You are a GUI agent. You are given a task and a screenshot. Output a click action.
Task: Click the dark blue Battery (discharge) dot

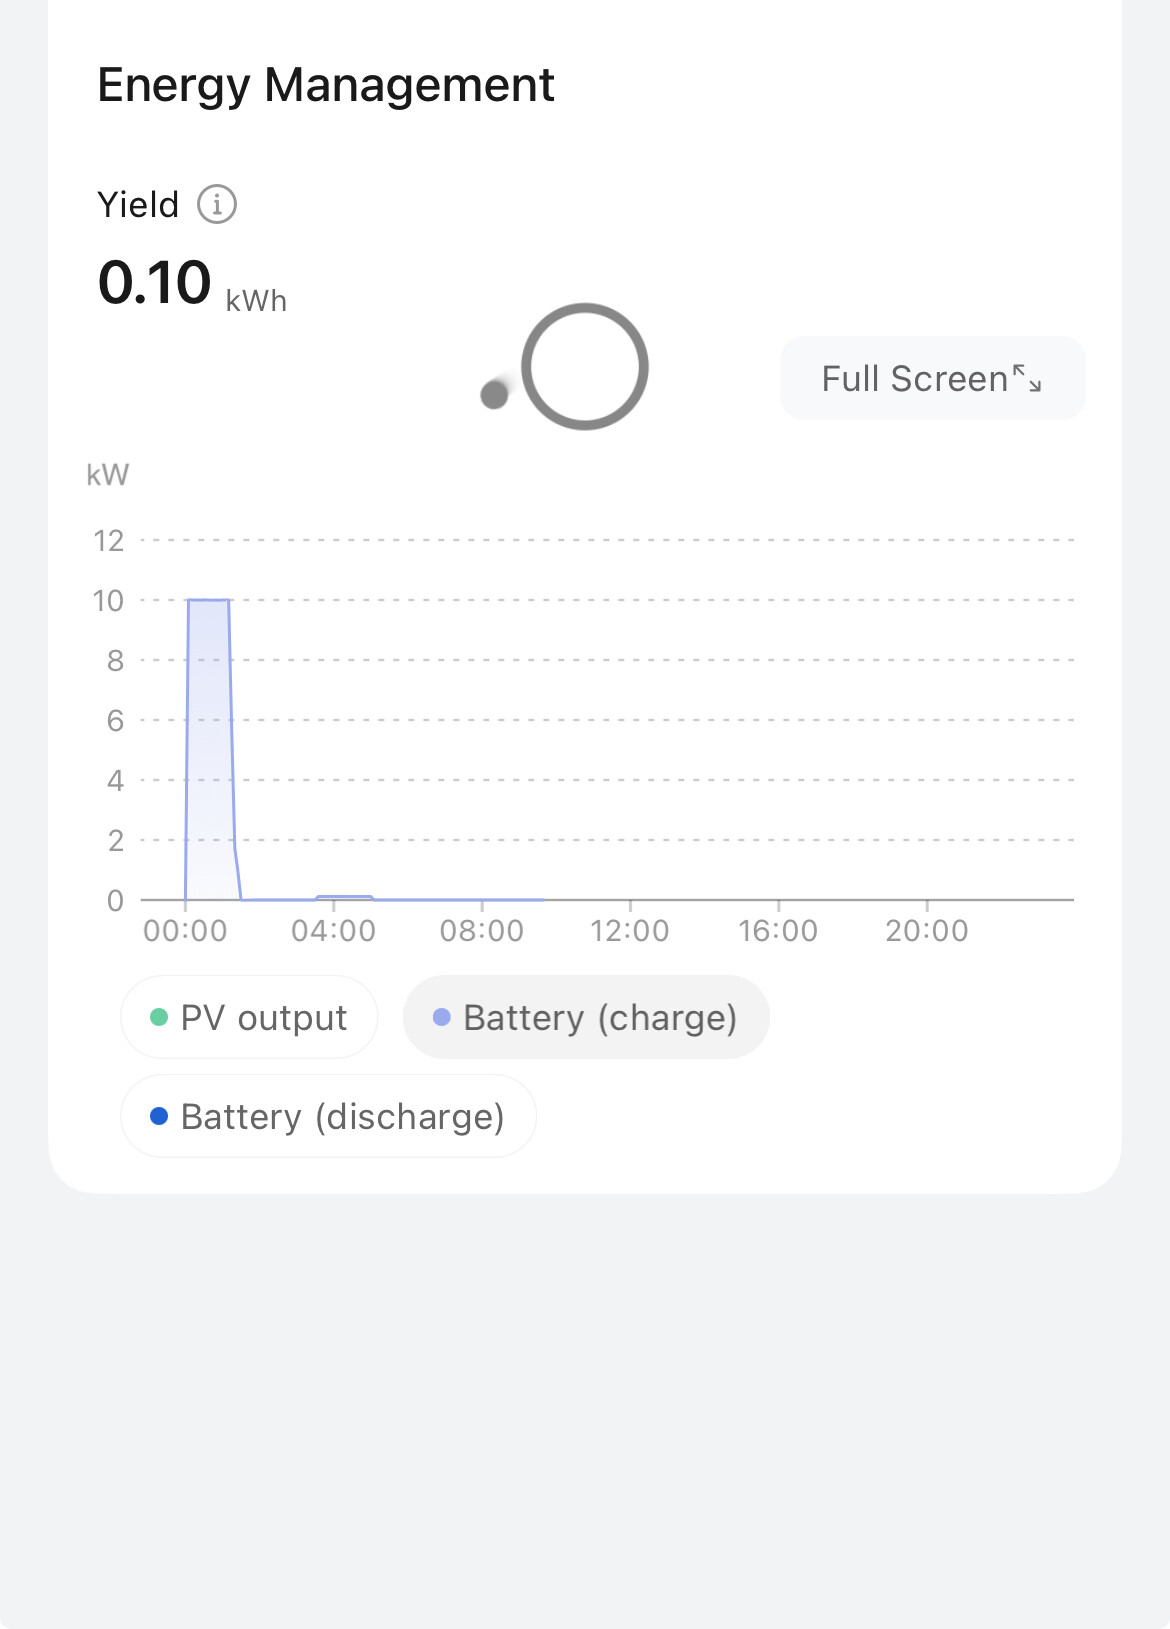point(159,1116)
